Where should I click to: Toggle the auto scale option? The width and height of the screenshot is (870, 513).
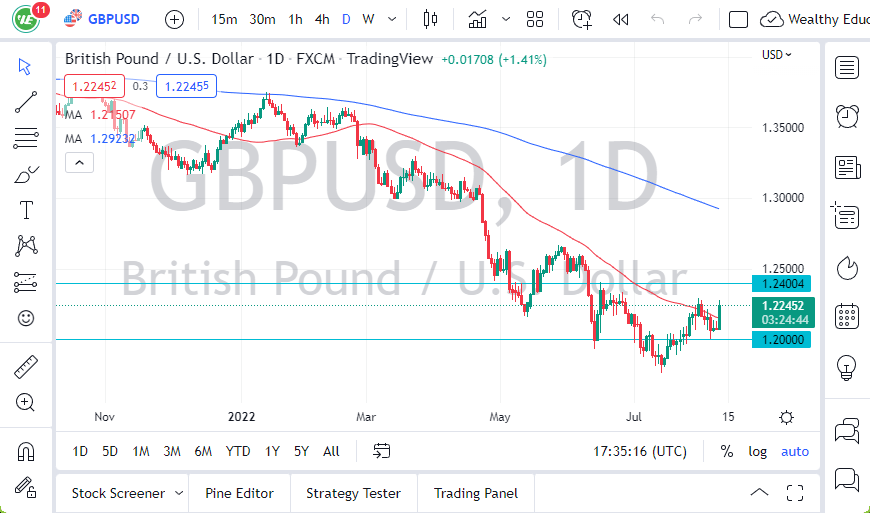795,451
